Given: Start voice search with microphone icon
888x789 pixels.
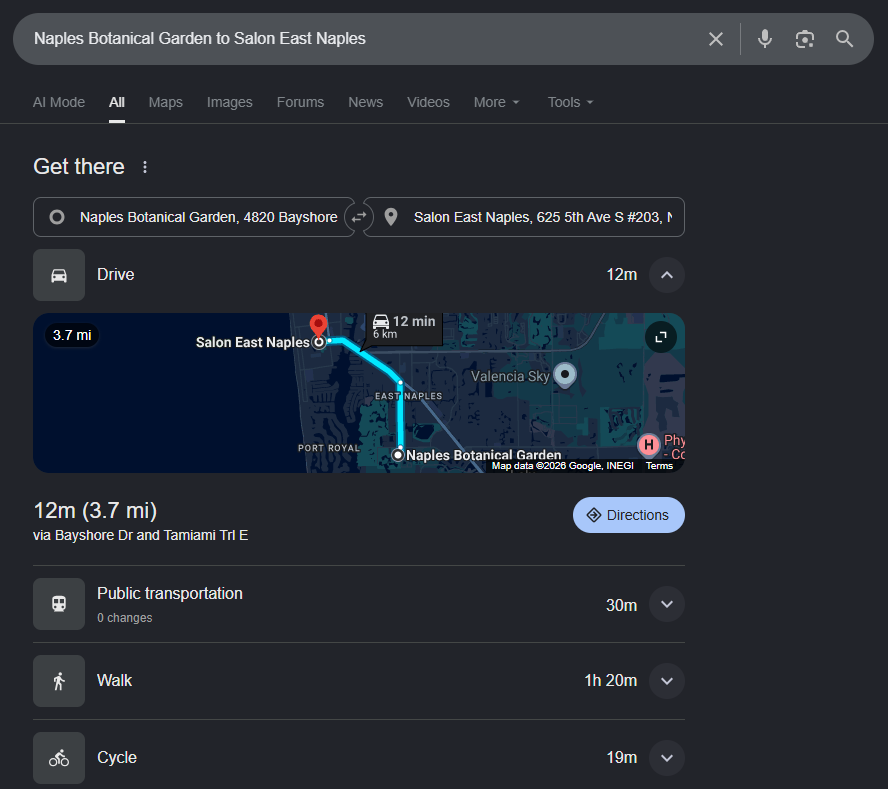Looking at the screenshot, I should click(x=765, y=39).
